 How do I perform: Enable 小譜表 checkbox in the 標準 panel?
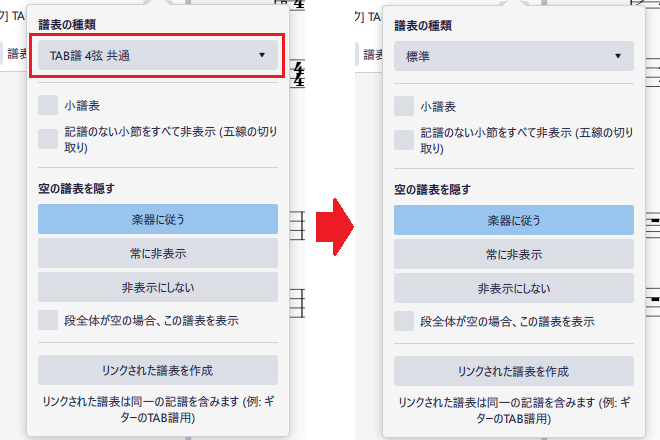coord(404,106)
